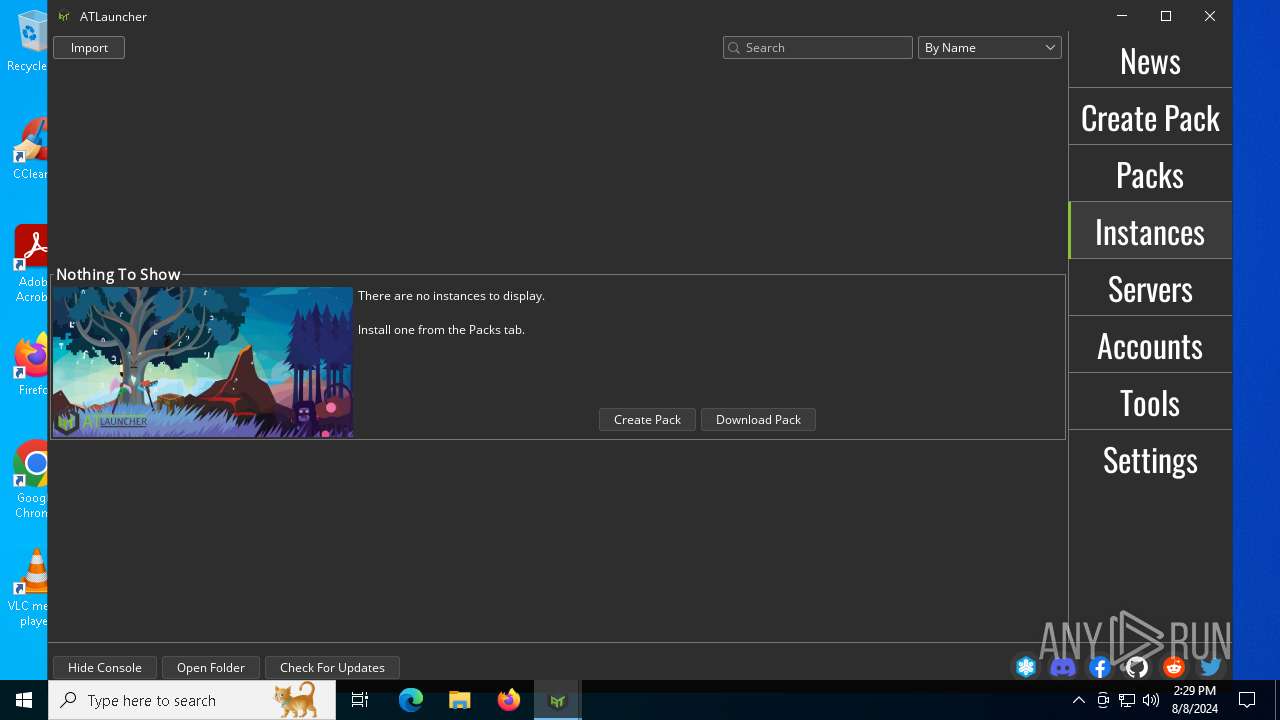Minimize the ATLauncher window

[x=1122, y=16]
